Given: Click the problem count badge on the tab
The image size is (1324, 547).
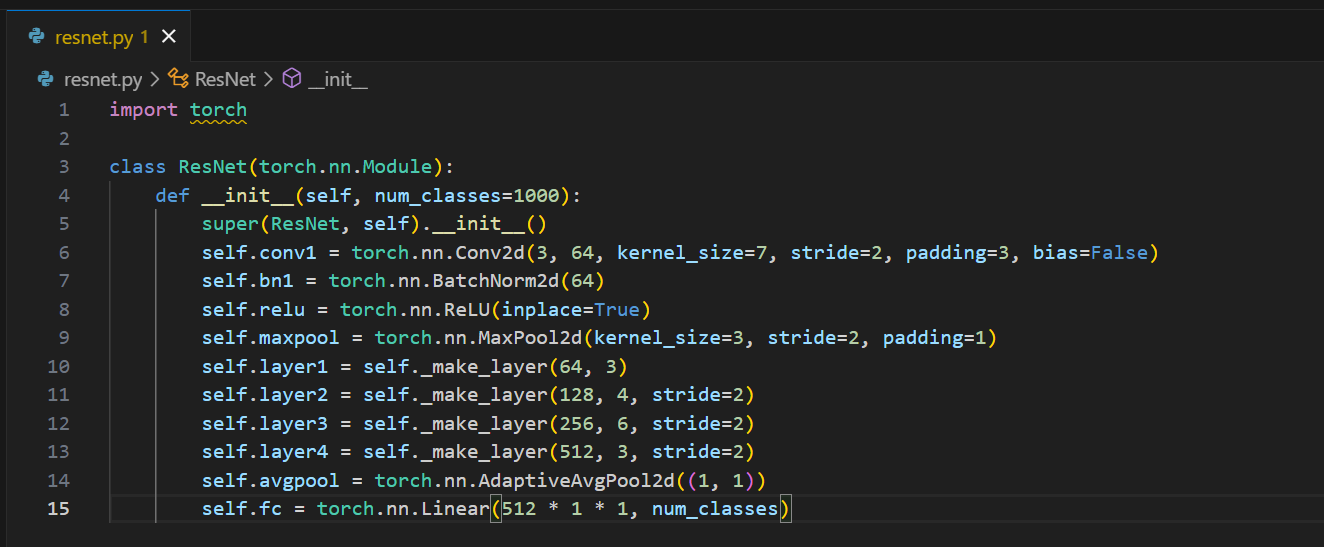Looking at the screenshot, I should click(x=144, y=37).
